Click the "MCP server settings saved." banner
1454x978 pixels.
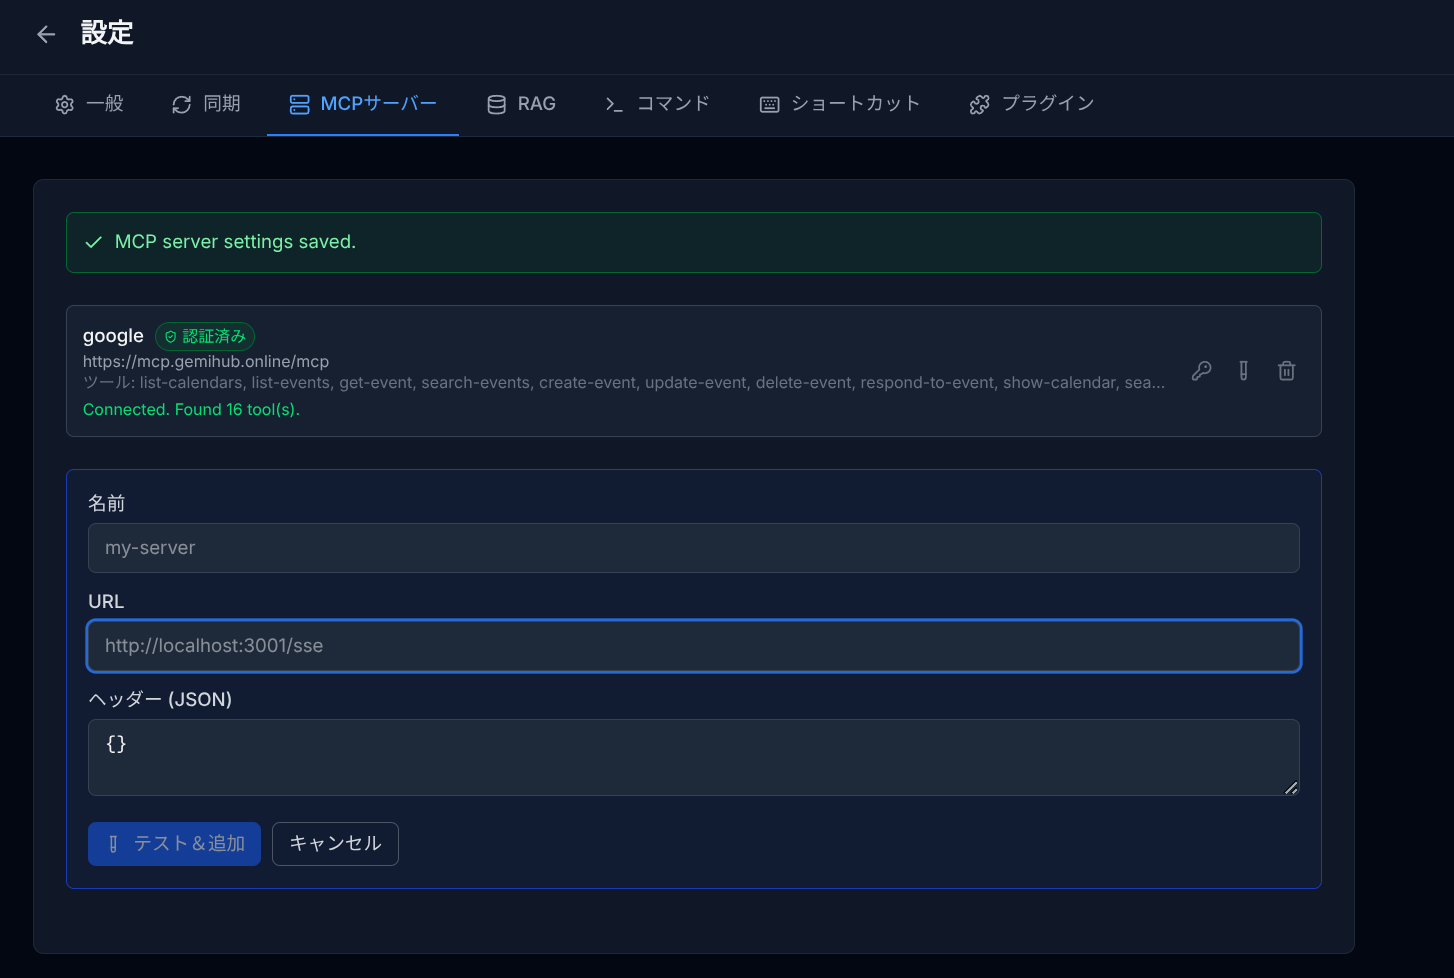[x=693, y=242]
